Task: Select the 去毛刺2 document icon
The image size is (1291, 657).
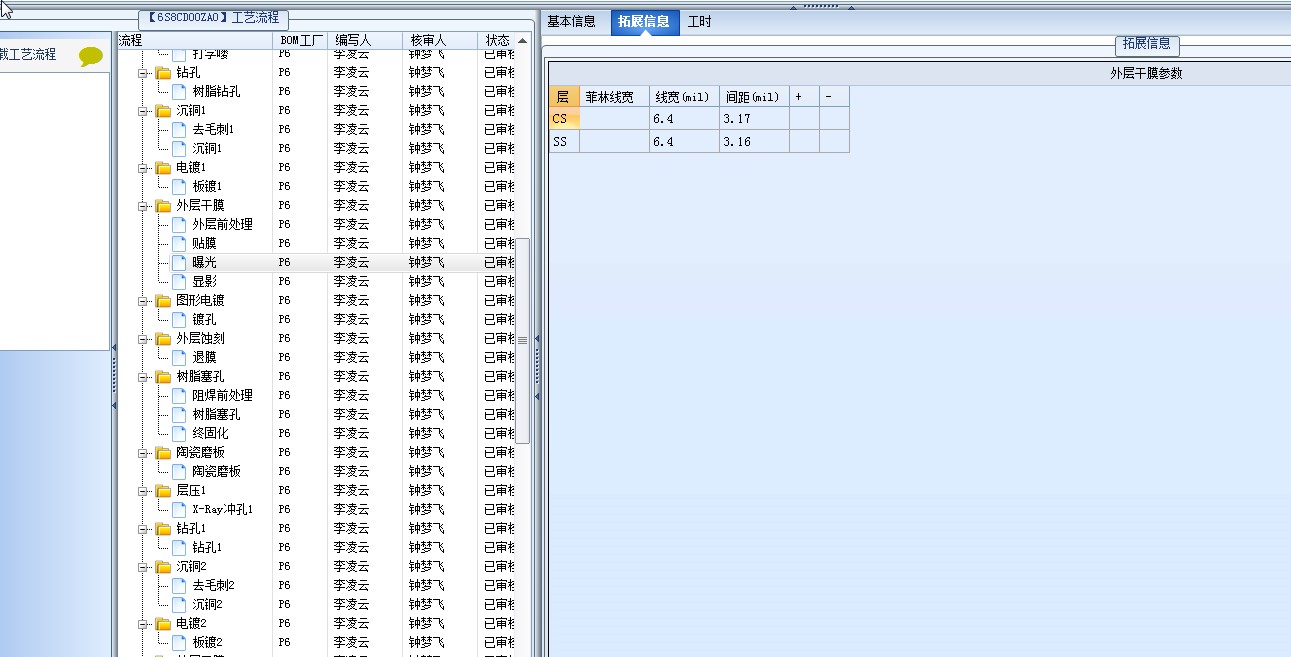Action: point(179,586)
